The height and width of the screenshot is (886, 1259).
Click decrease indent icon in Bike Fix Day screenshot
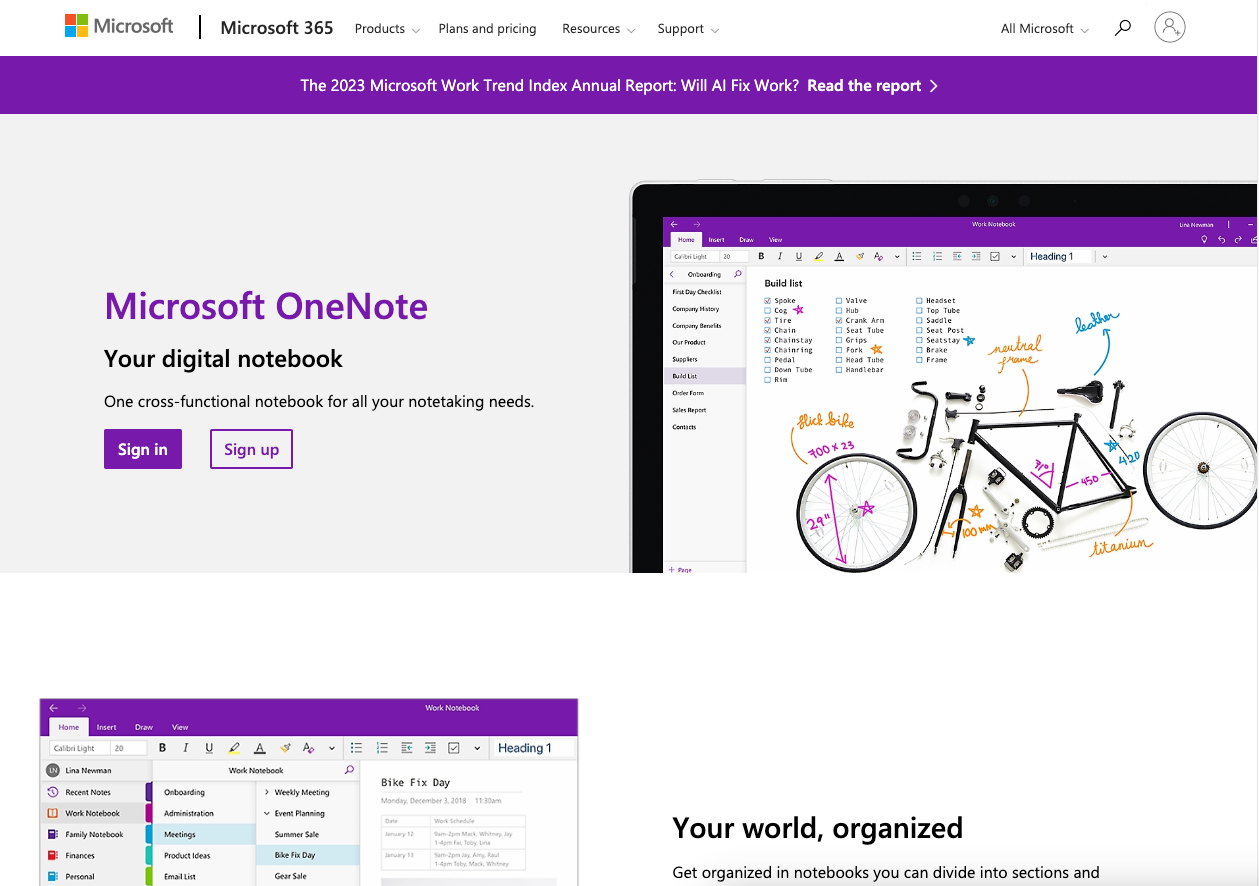[x=406, y=748]
